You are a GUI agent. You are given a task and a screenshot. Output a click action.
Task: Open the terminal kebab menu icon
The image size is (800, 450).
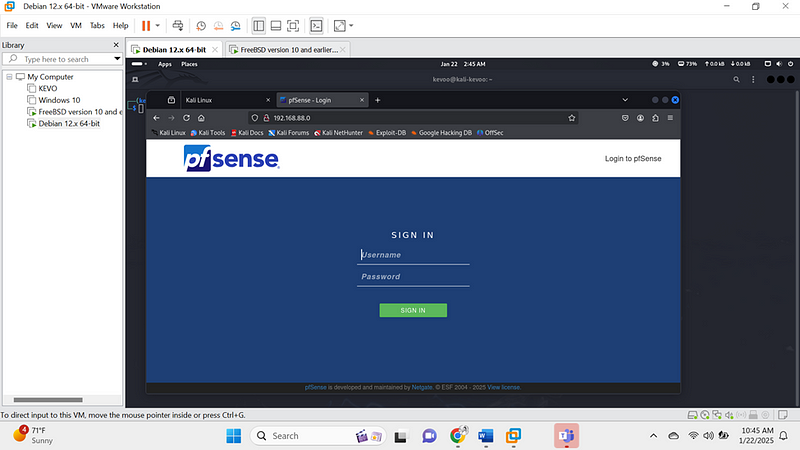(x=753, y=80)
